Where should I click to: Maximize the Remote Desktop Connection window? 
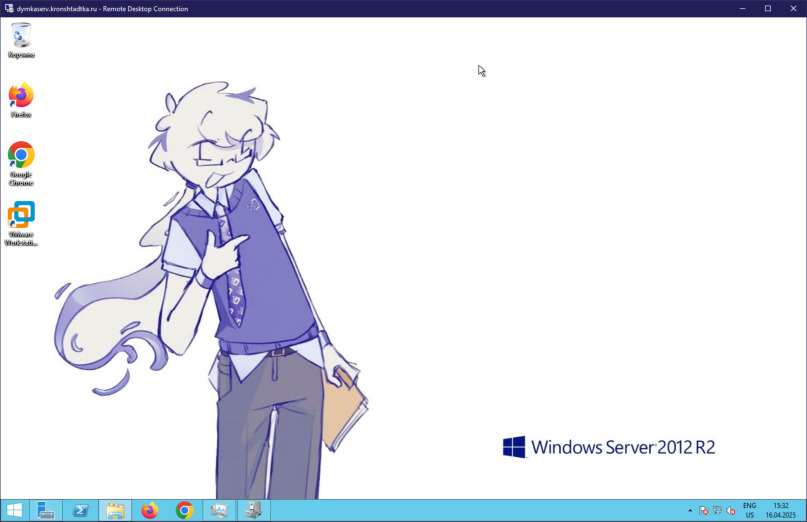pyautogui.click(x=768, y=8)
